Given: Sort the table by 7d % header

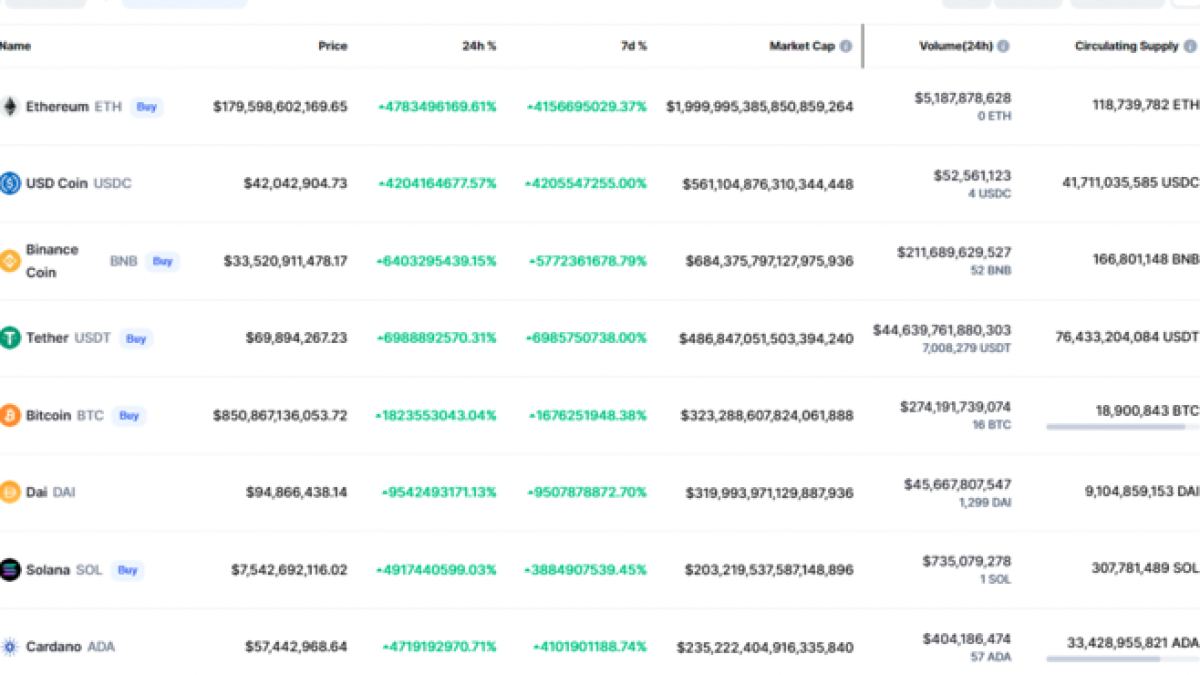Looking at the screenshot, I should click(x=632, y=46).
